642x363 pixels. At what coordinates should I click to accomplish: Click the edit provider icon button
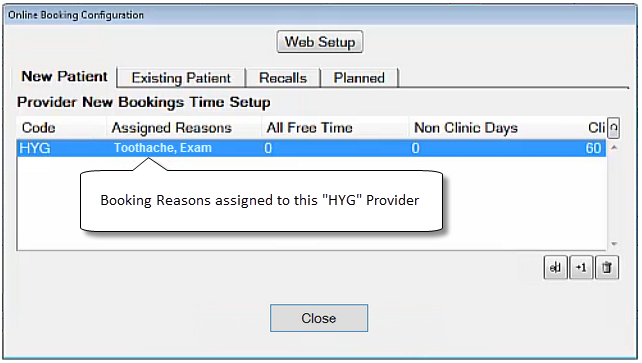556,268
